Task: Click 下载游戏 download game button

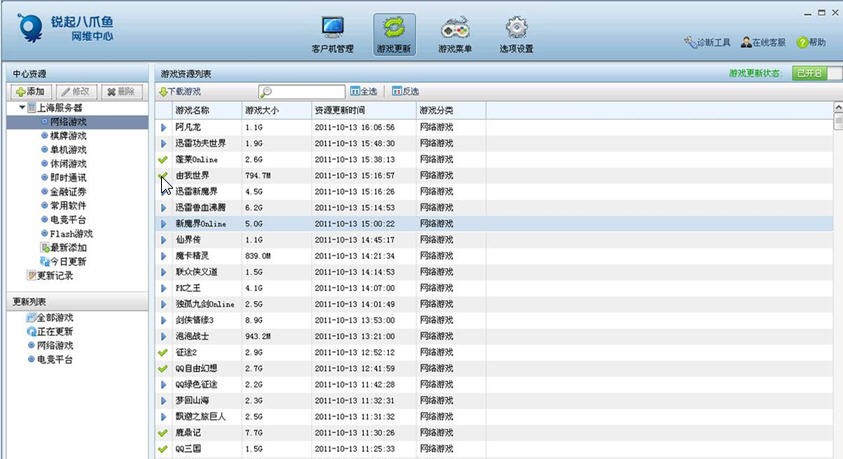Action: [180, 92]
